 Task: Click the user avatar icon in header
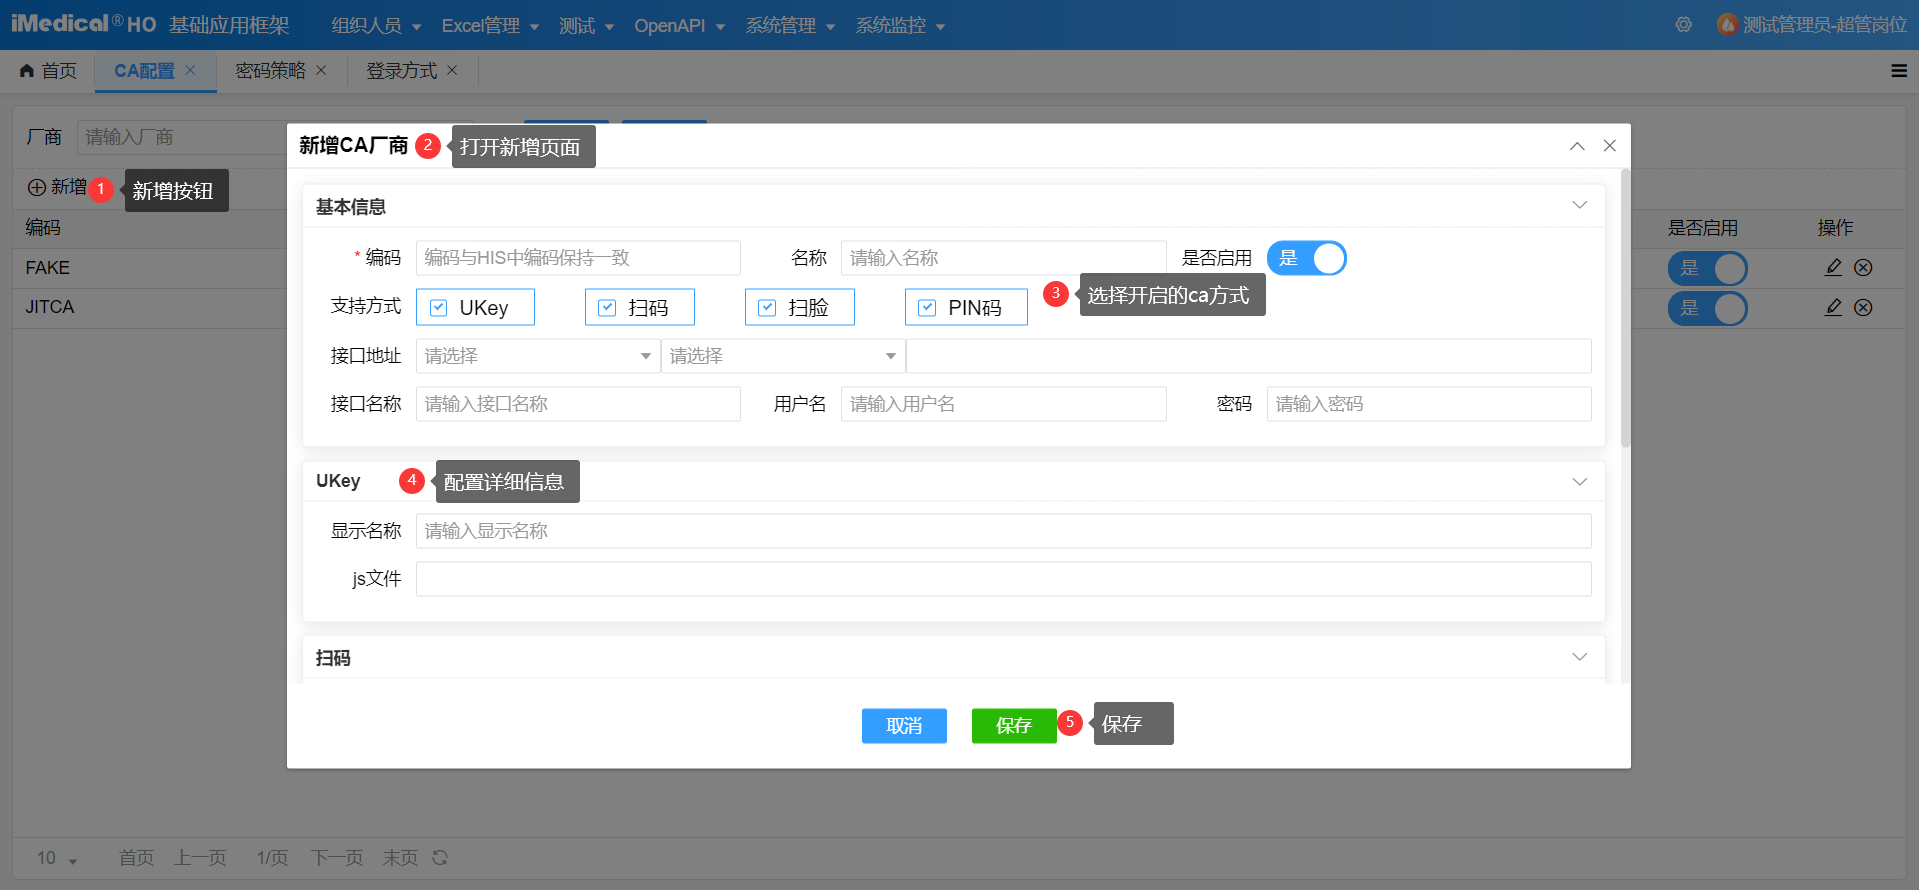coord(1727,25)
